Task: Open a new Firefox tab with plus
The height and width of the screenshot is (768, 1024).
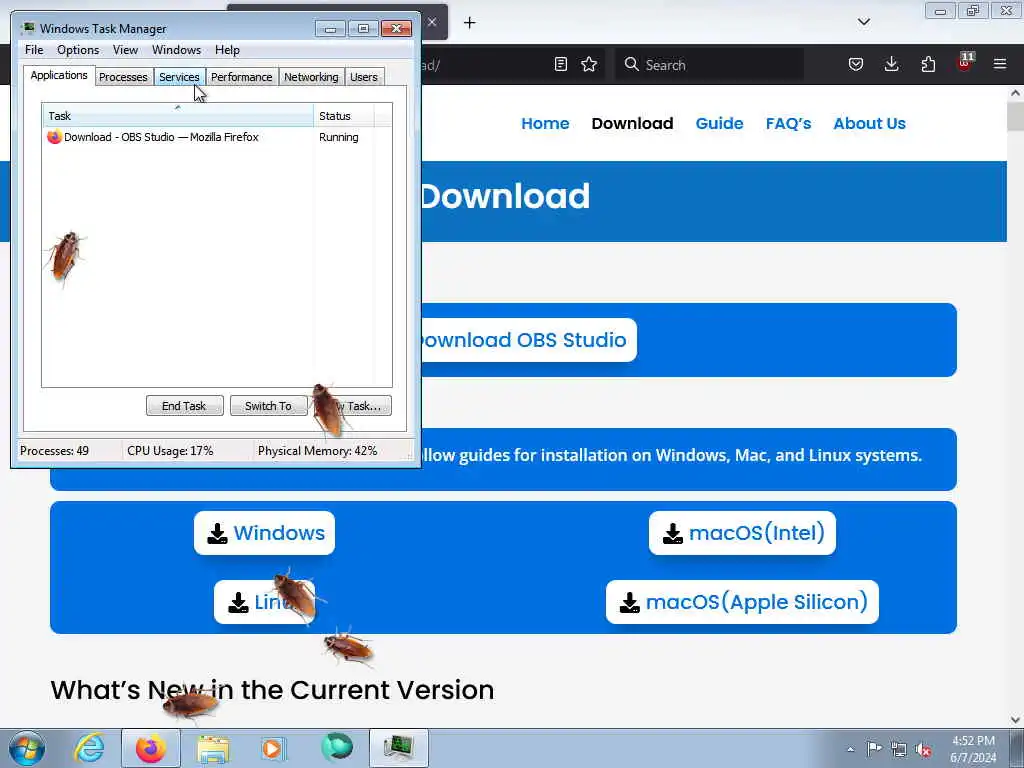Action: [x=470, y=23]
